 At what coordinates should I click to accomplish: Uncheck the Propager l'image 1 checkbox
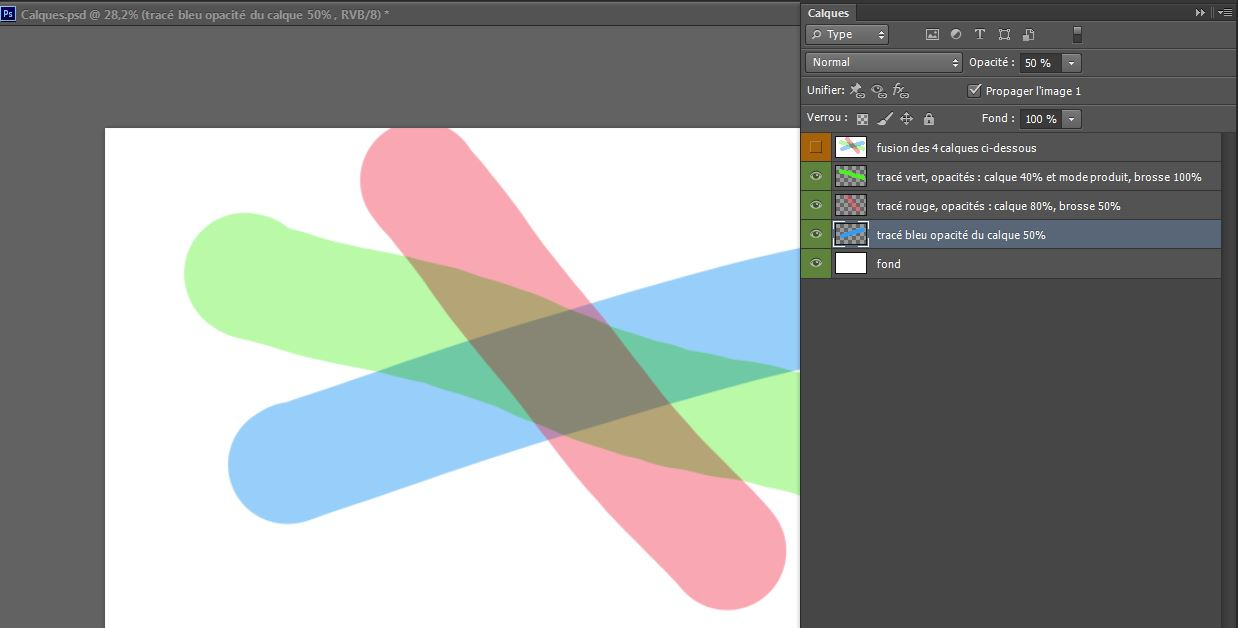pyautogui.click(x=975, y=91)
